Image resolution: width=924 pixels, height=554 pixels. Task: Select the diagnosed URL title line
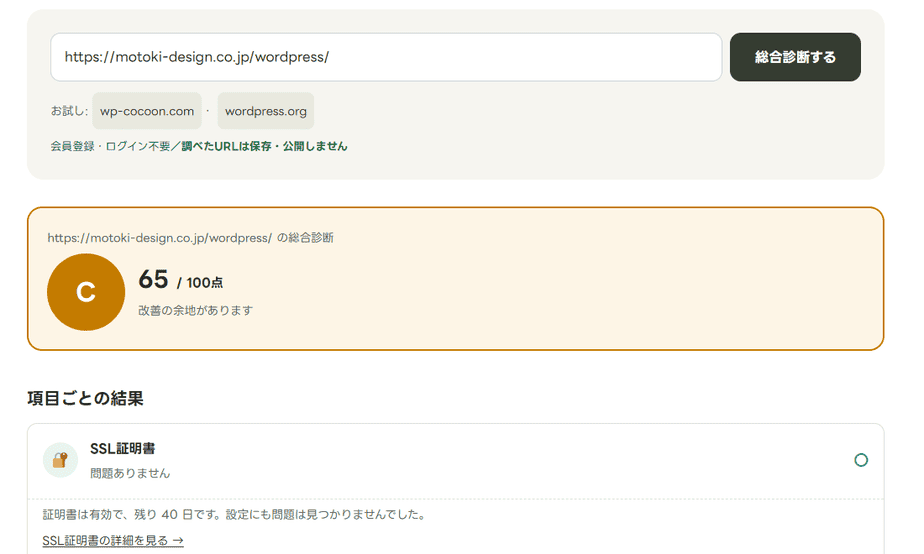[x=190, y=238]
